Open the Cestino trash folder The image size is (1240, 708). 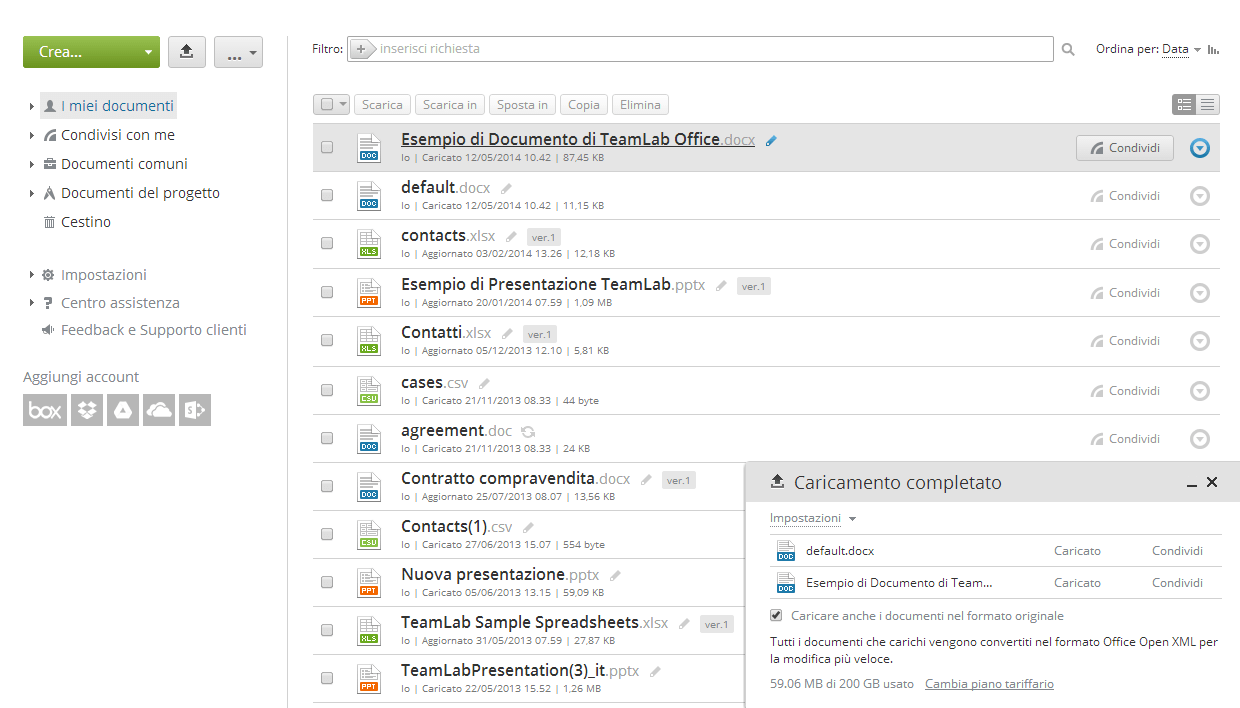pyautogui.click(x=86, y=222)
